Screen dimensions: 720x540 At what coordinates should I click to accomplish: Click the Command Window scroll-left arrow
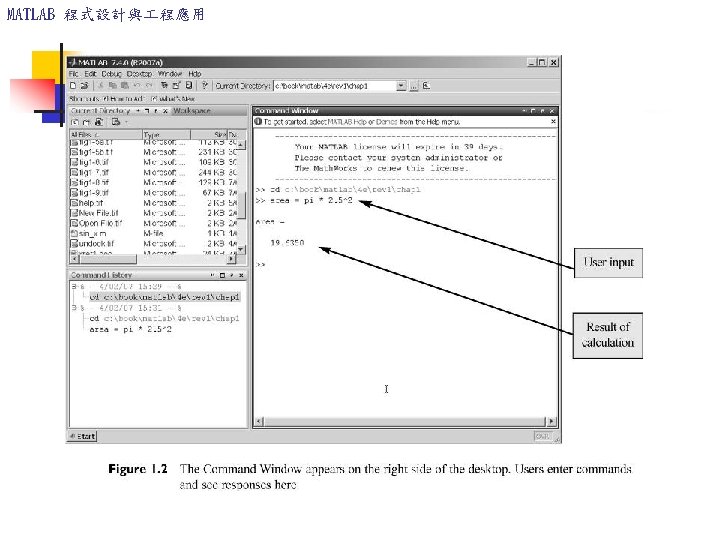[x=259, y=421]
